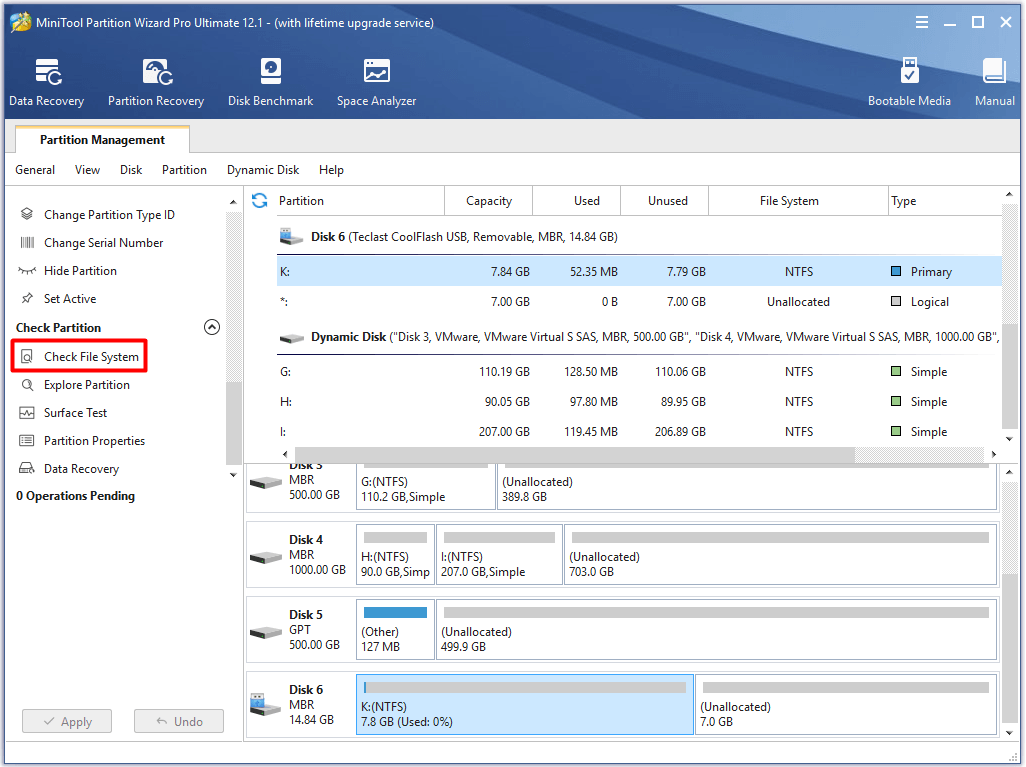Open the hamburger menu in the title bar

(x=921, y=22)
